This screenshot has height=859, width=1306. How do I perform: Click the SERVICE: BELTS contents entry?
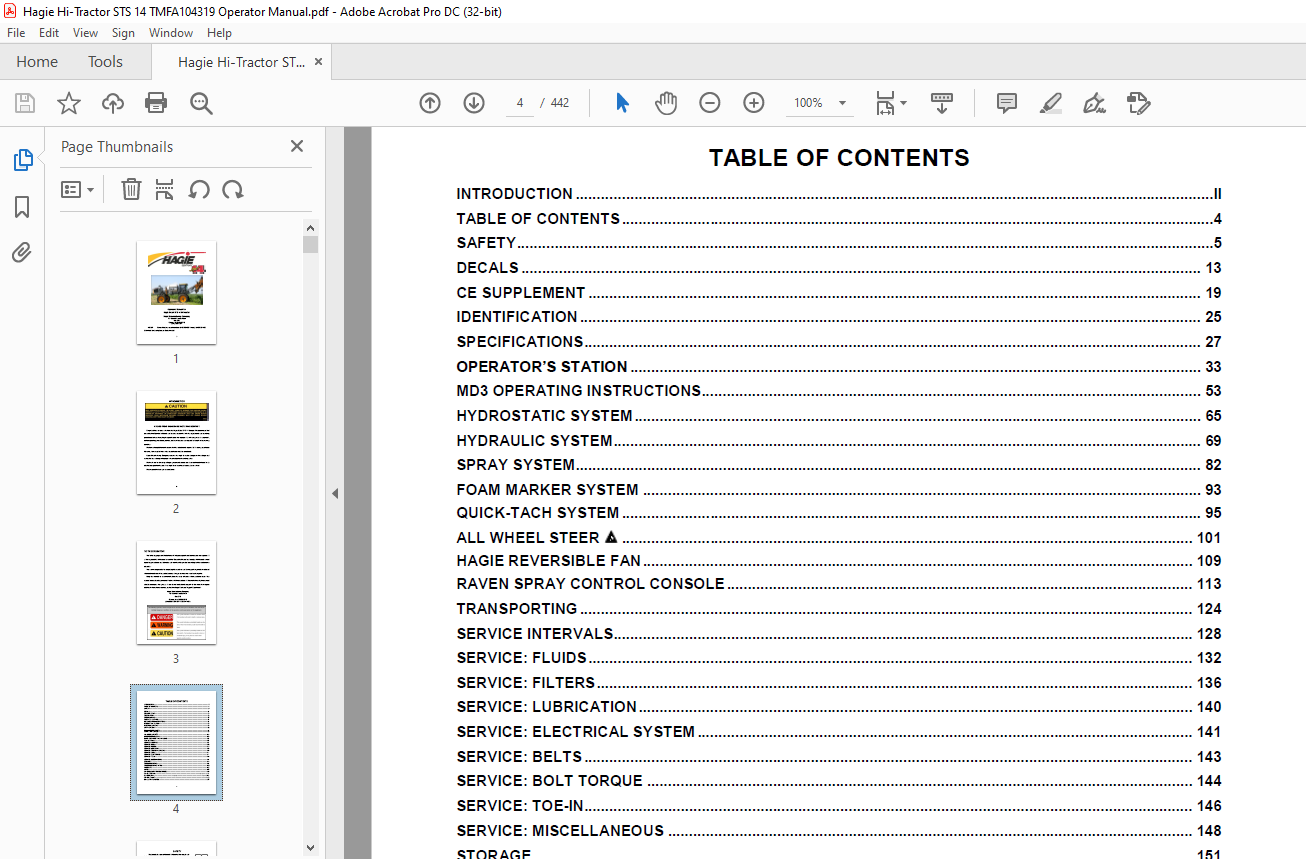839,757
